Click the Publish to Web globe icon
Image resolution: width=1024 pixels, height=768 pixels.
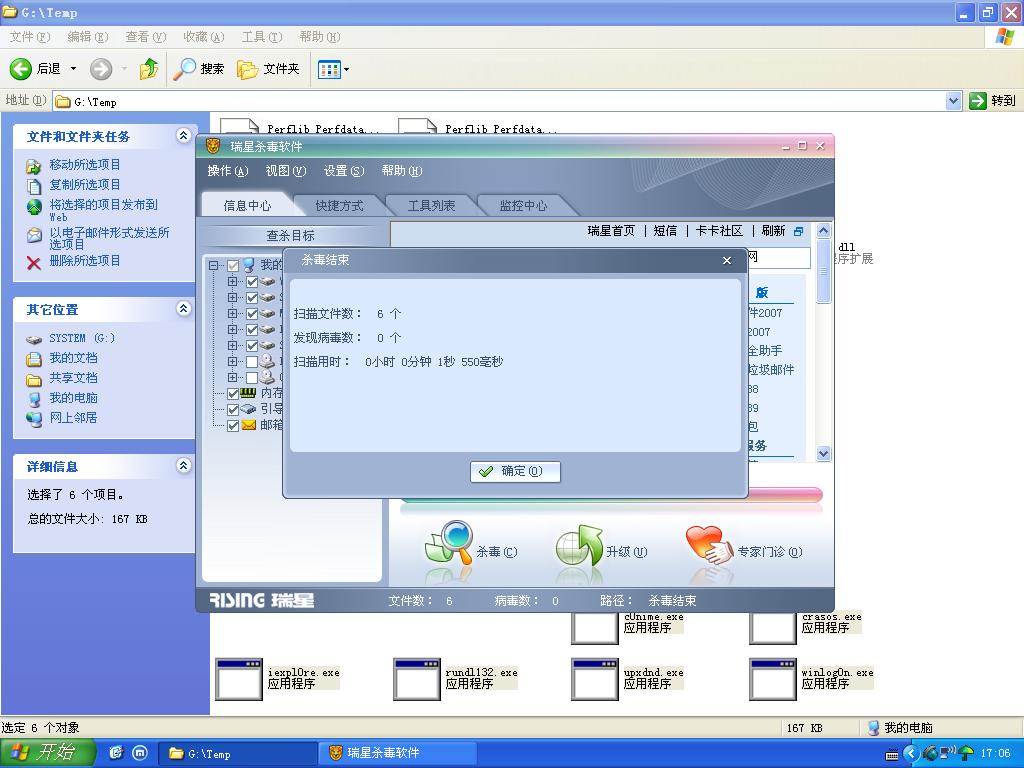tap(34, 207)
